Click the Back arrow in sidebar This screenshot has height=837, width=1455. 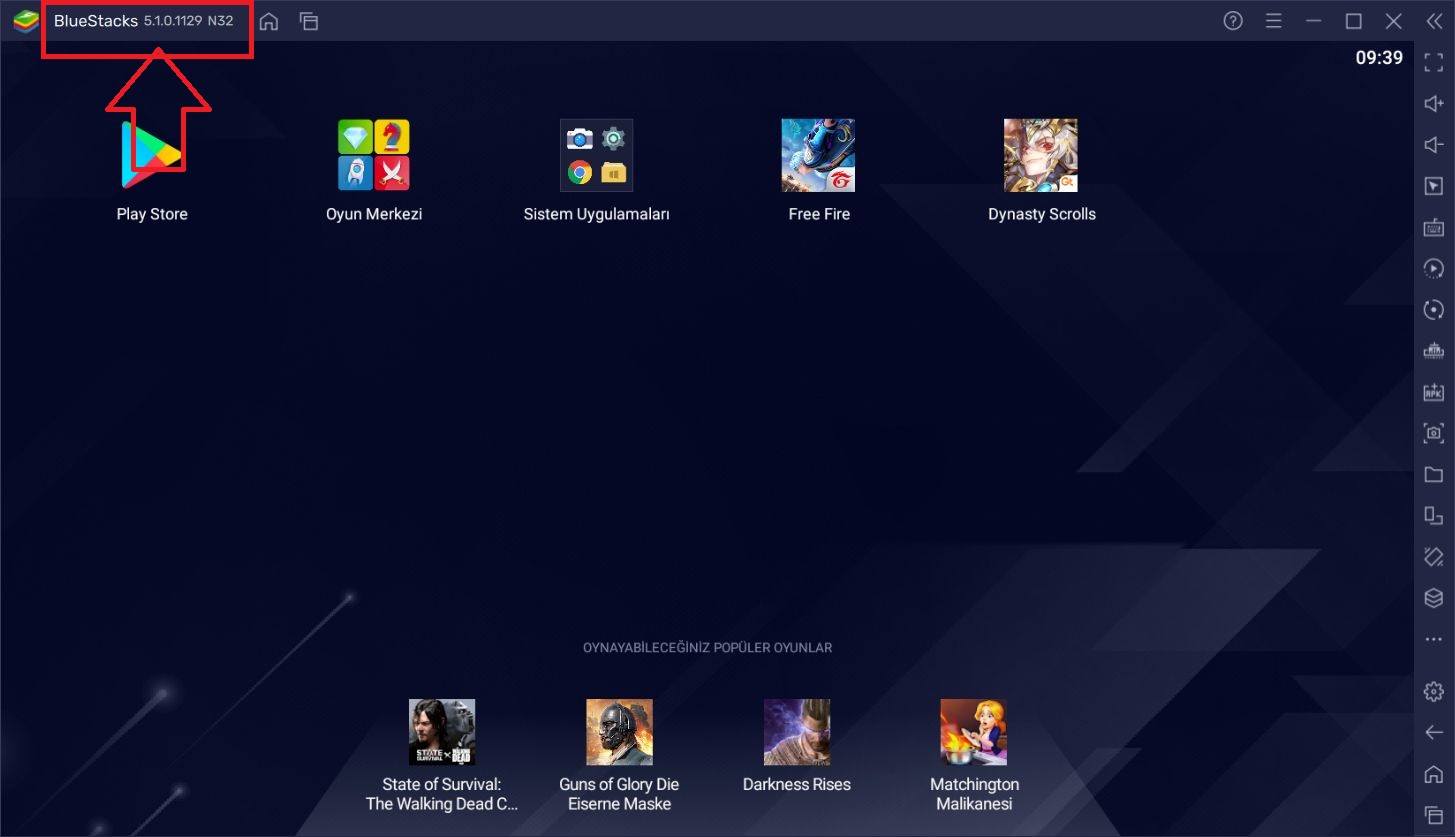coord(1434,733)
